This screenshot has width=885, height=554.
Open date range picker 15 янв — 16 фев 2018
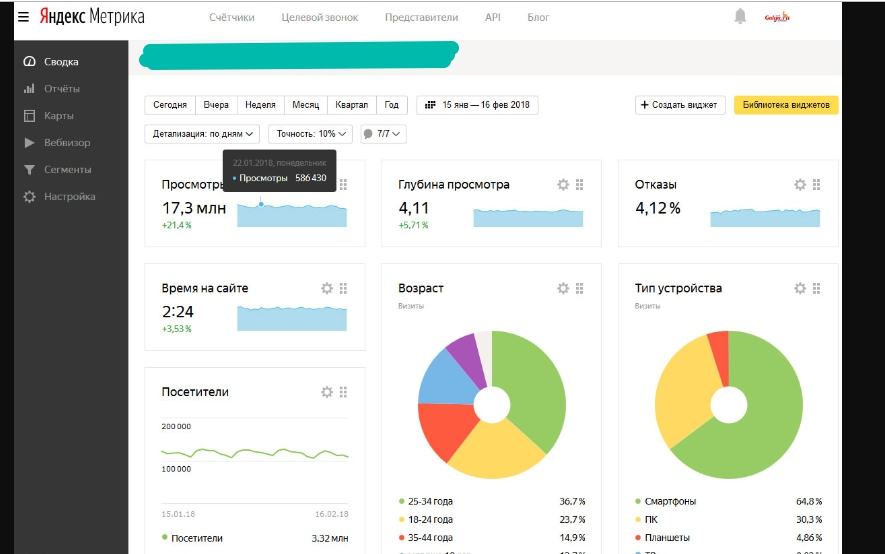pyautogui.click(x=477, y=105)
